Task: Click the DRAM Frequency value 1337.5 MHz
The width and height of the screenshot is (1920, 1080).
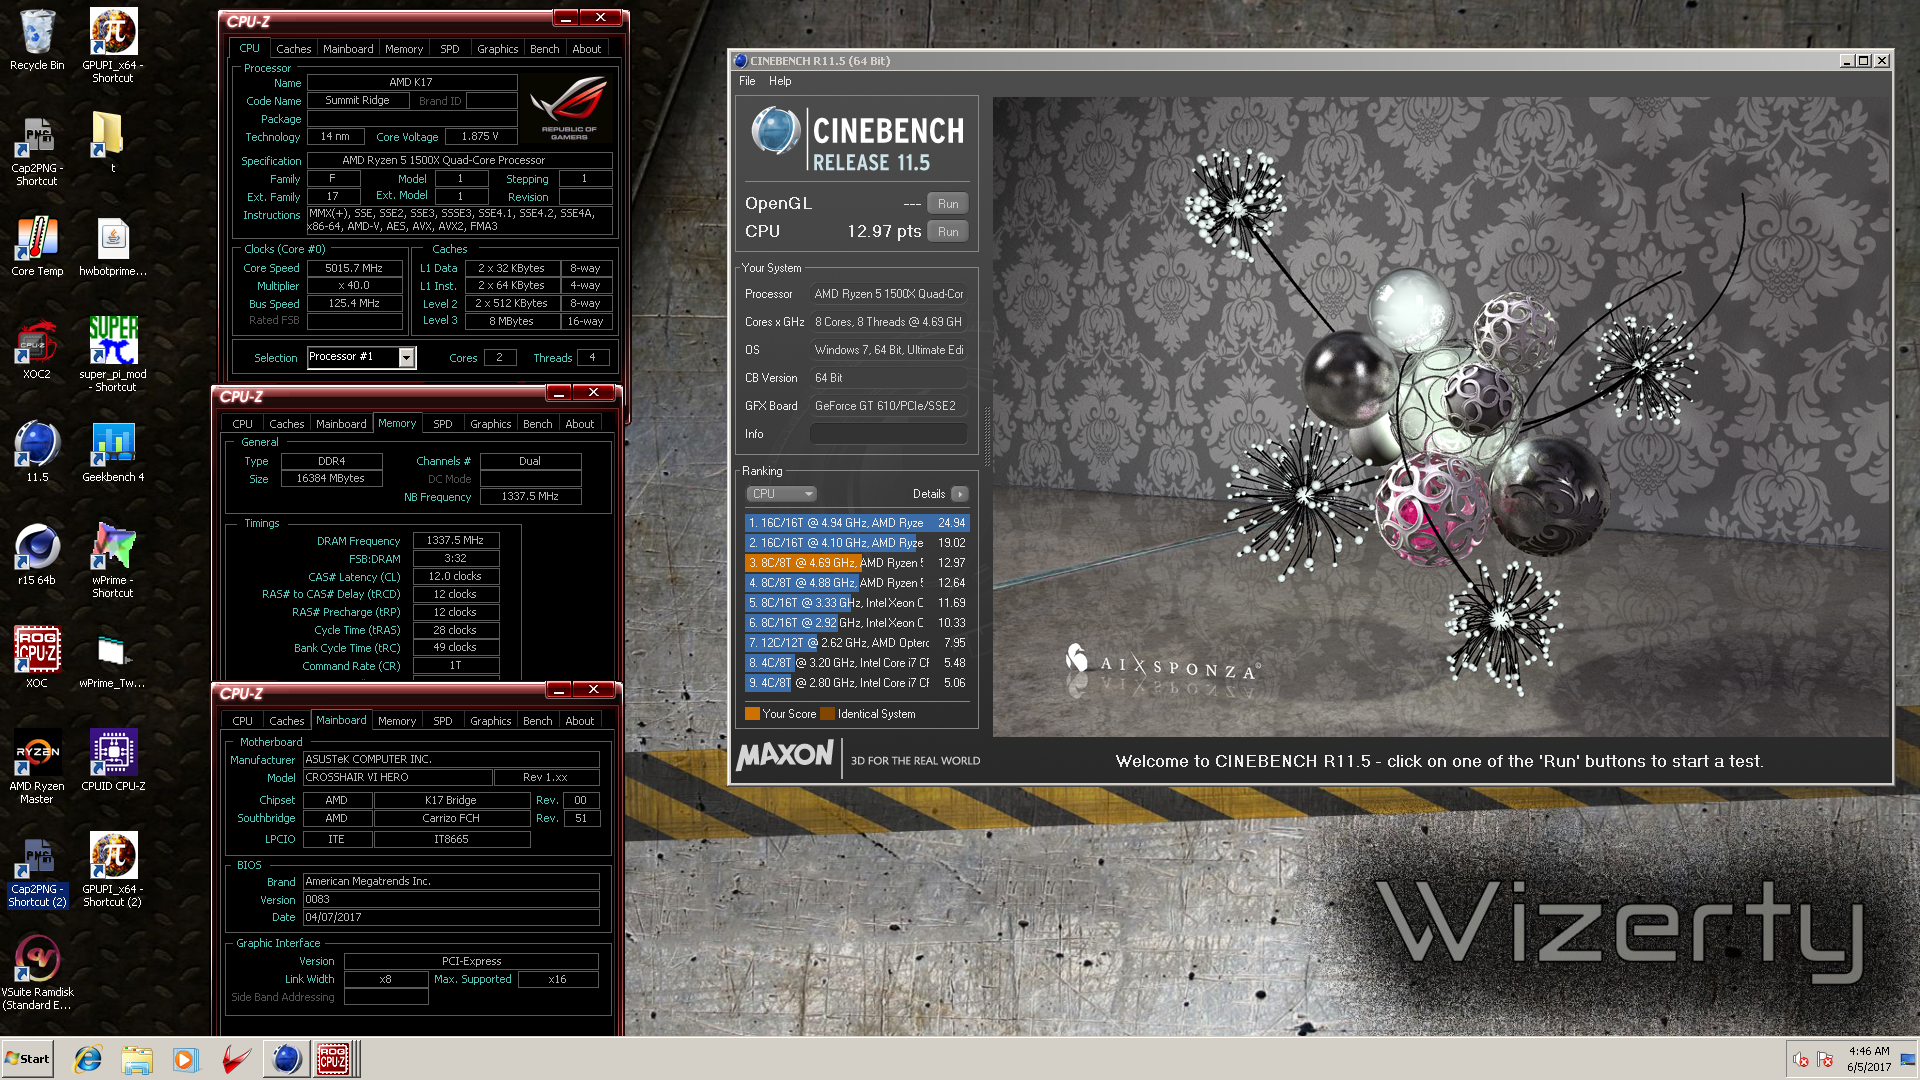Action: point(455,541)
